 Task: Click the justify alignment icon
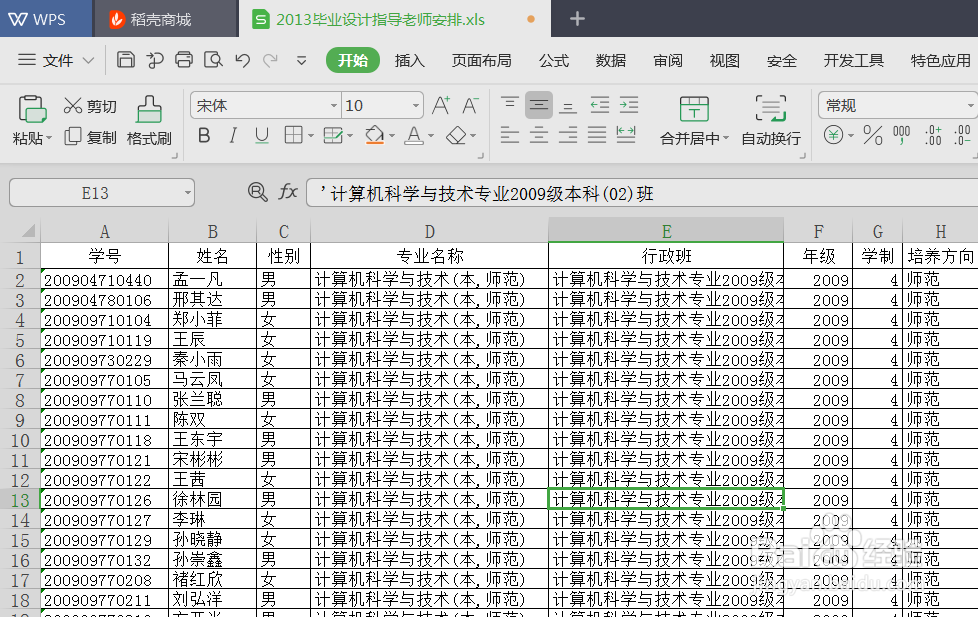pyautogui.click(x=597, y=135)
